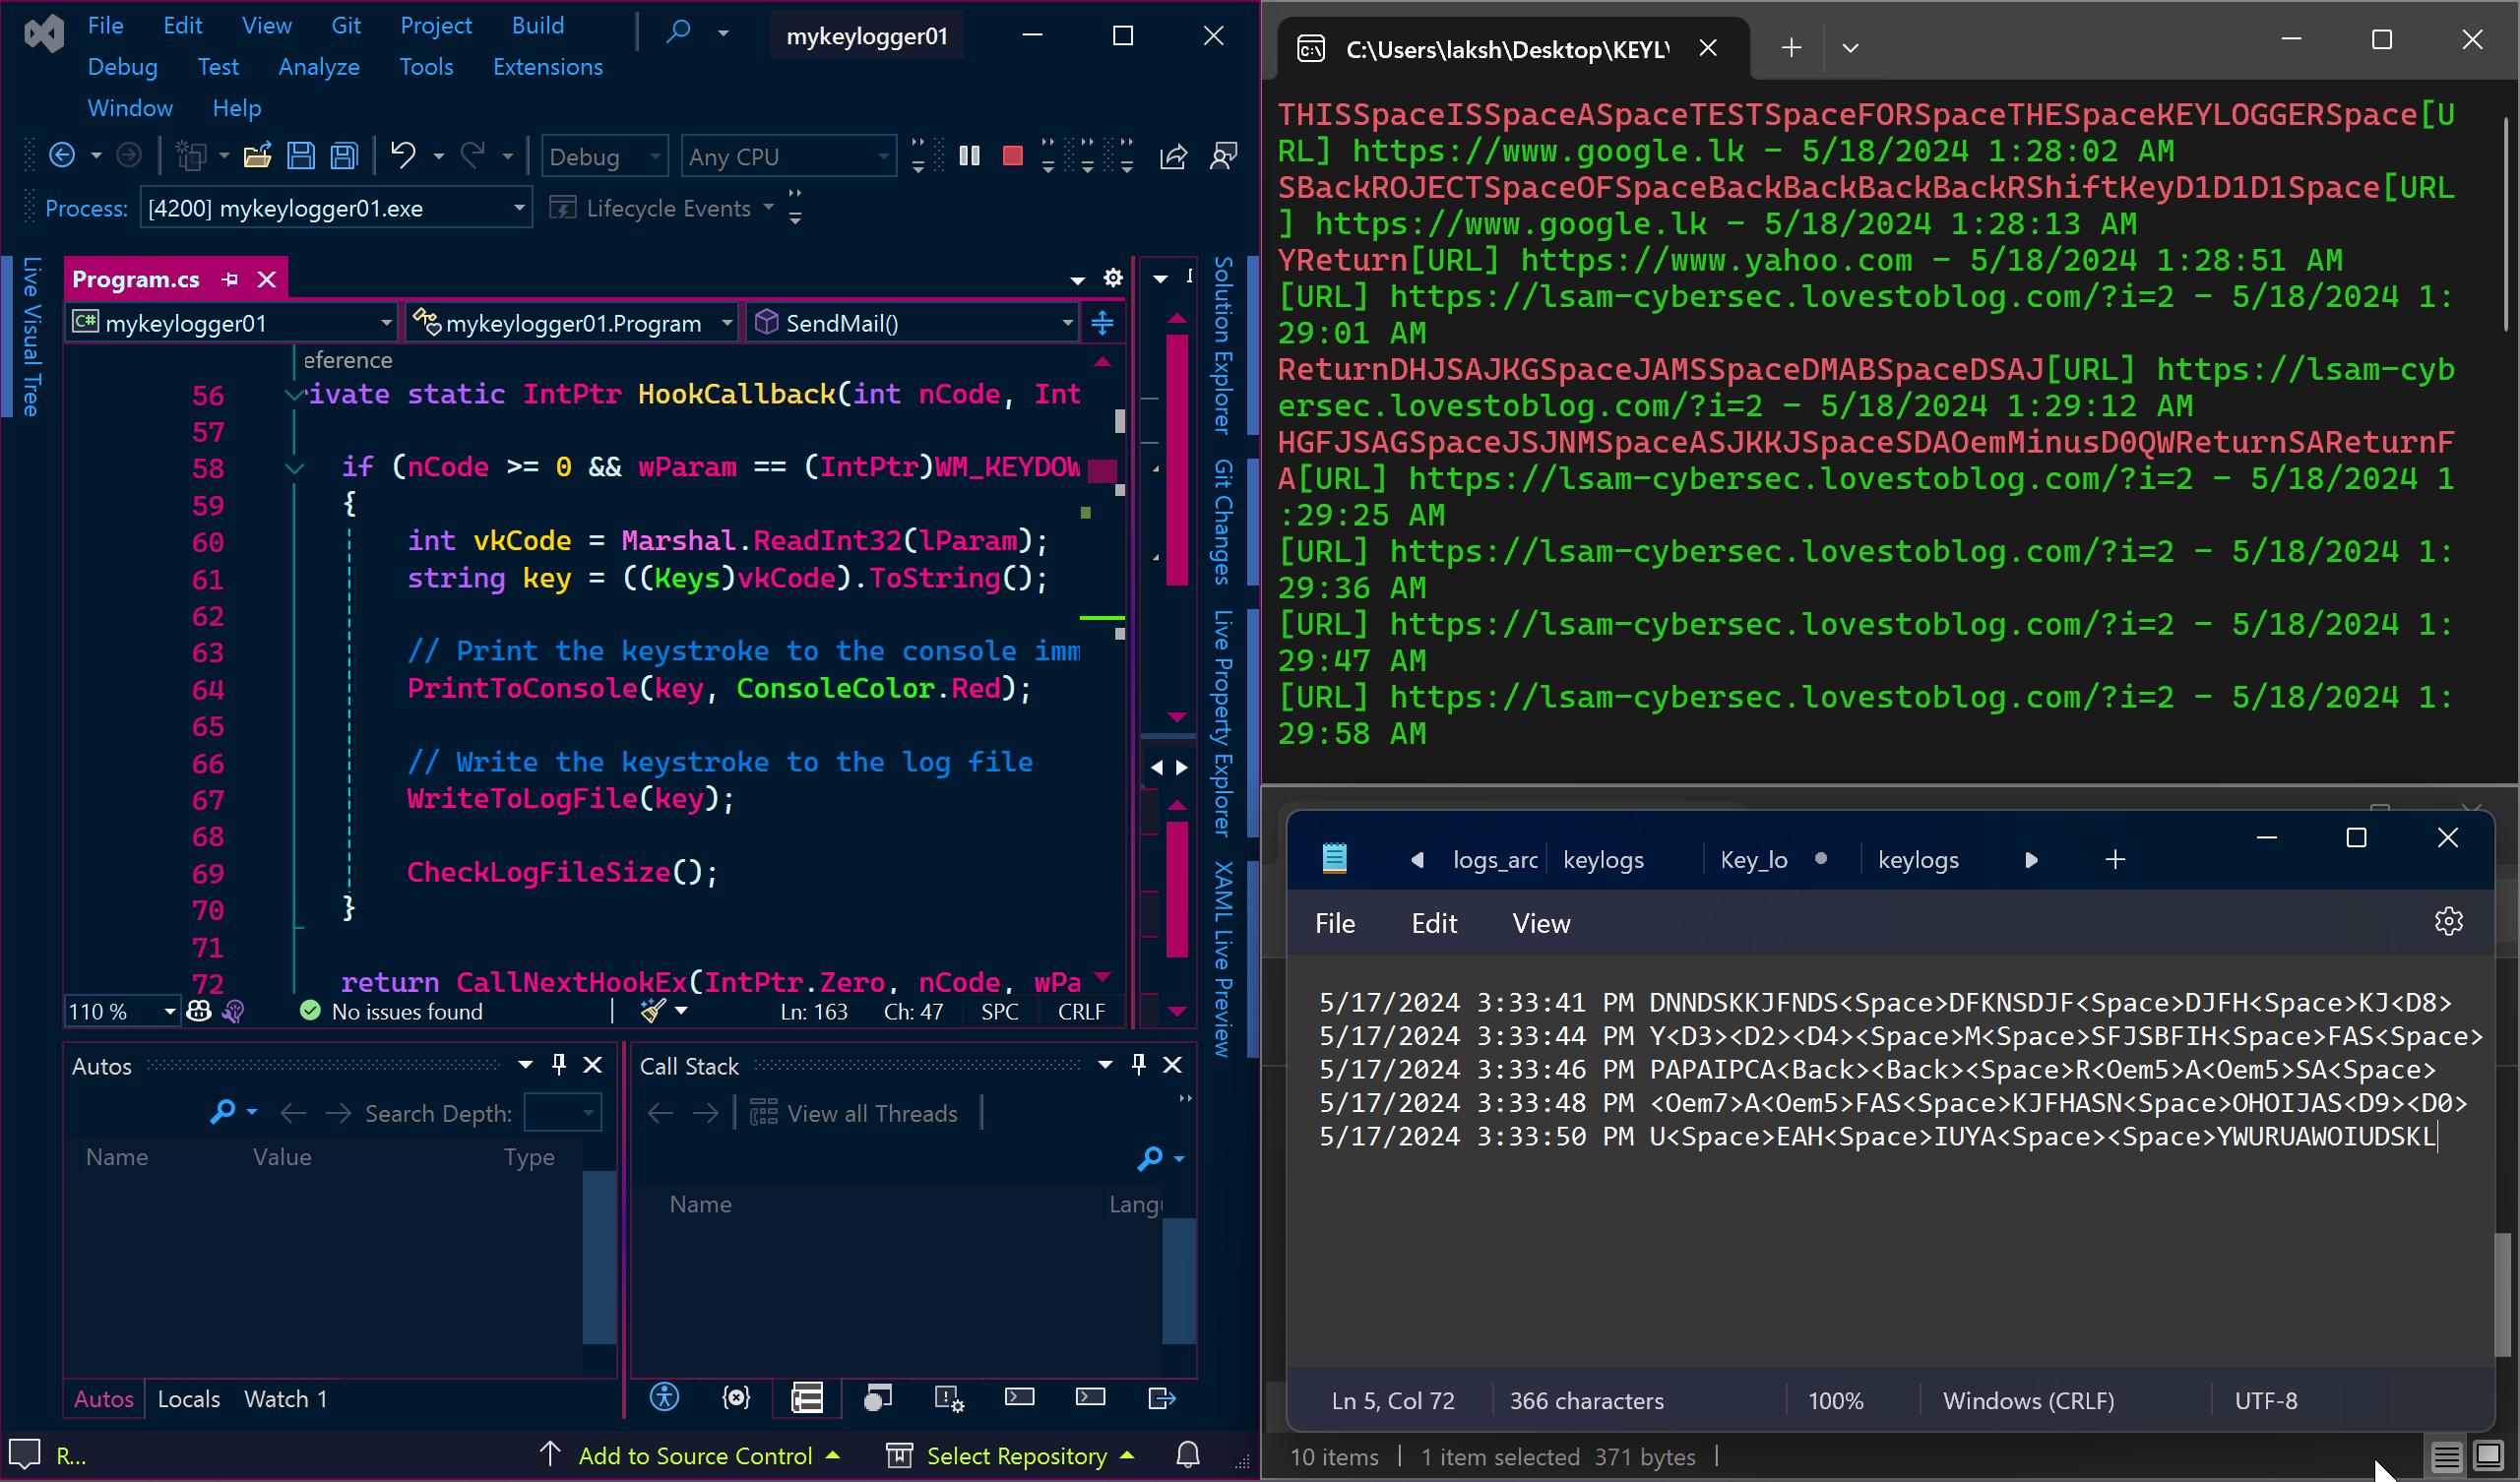Toggle auto-hide pin on Call Stack panel
Image resolution: width=2520 pixels, height=1482 pixels.
tap(1138, 1065)
